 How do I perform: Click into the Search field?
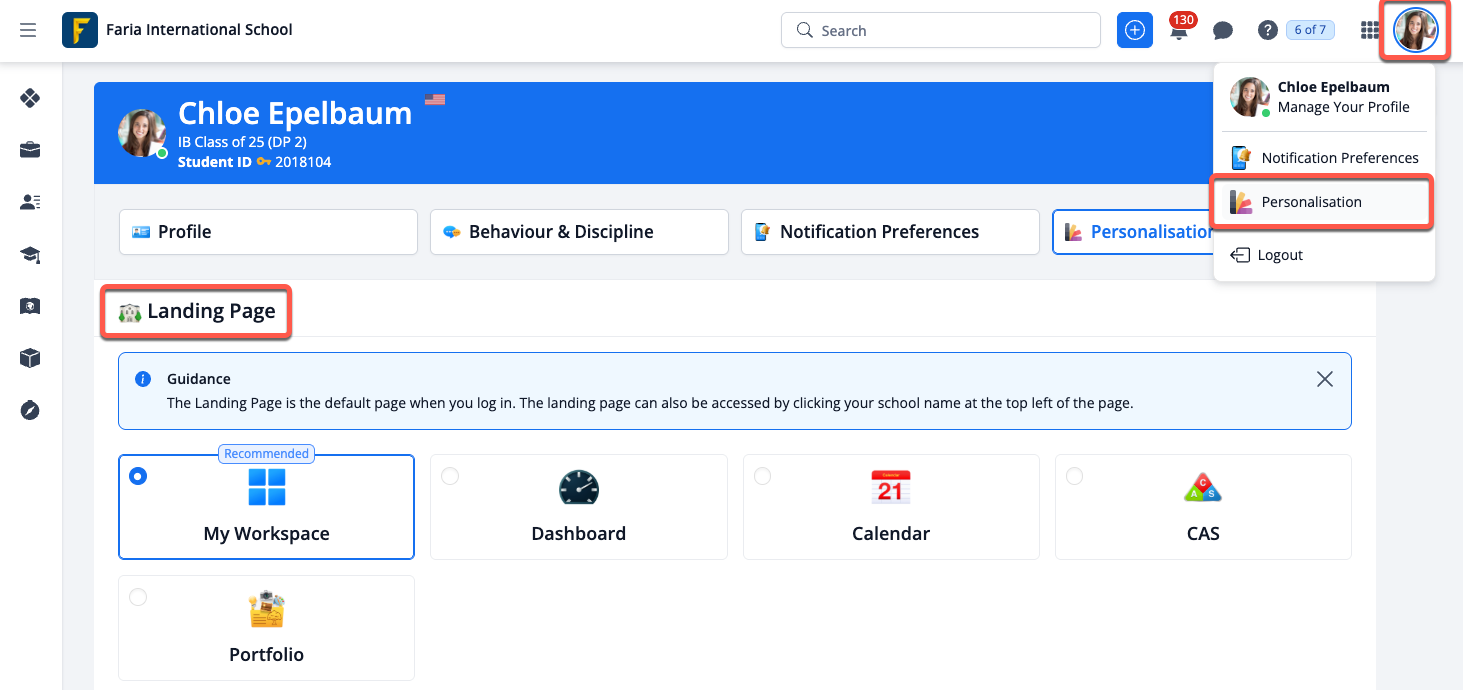(940, 30)
